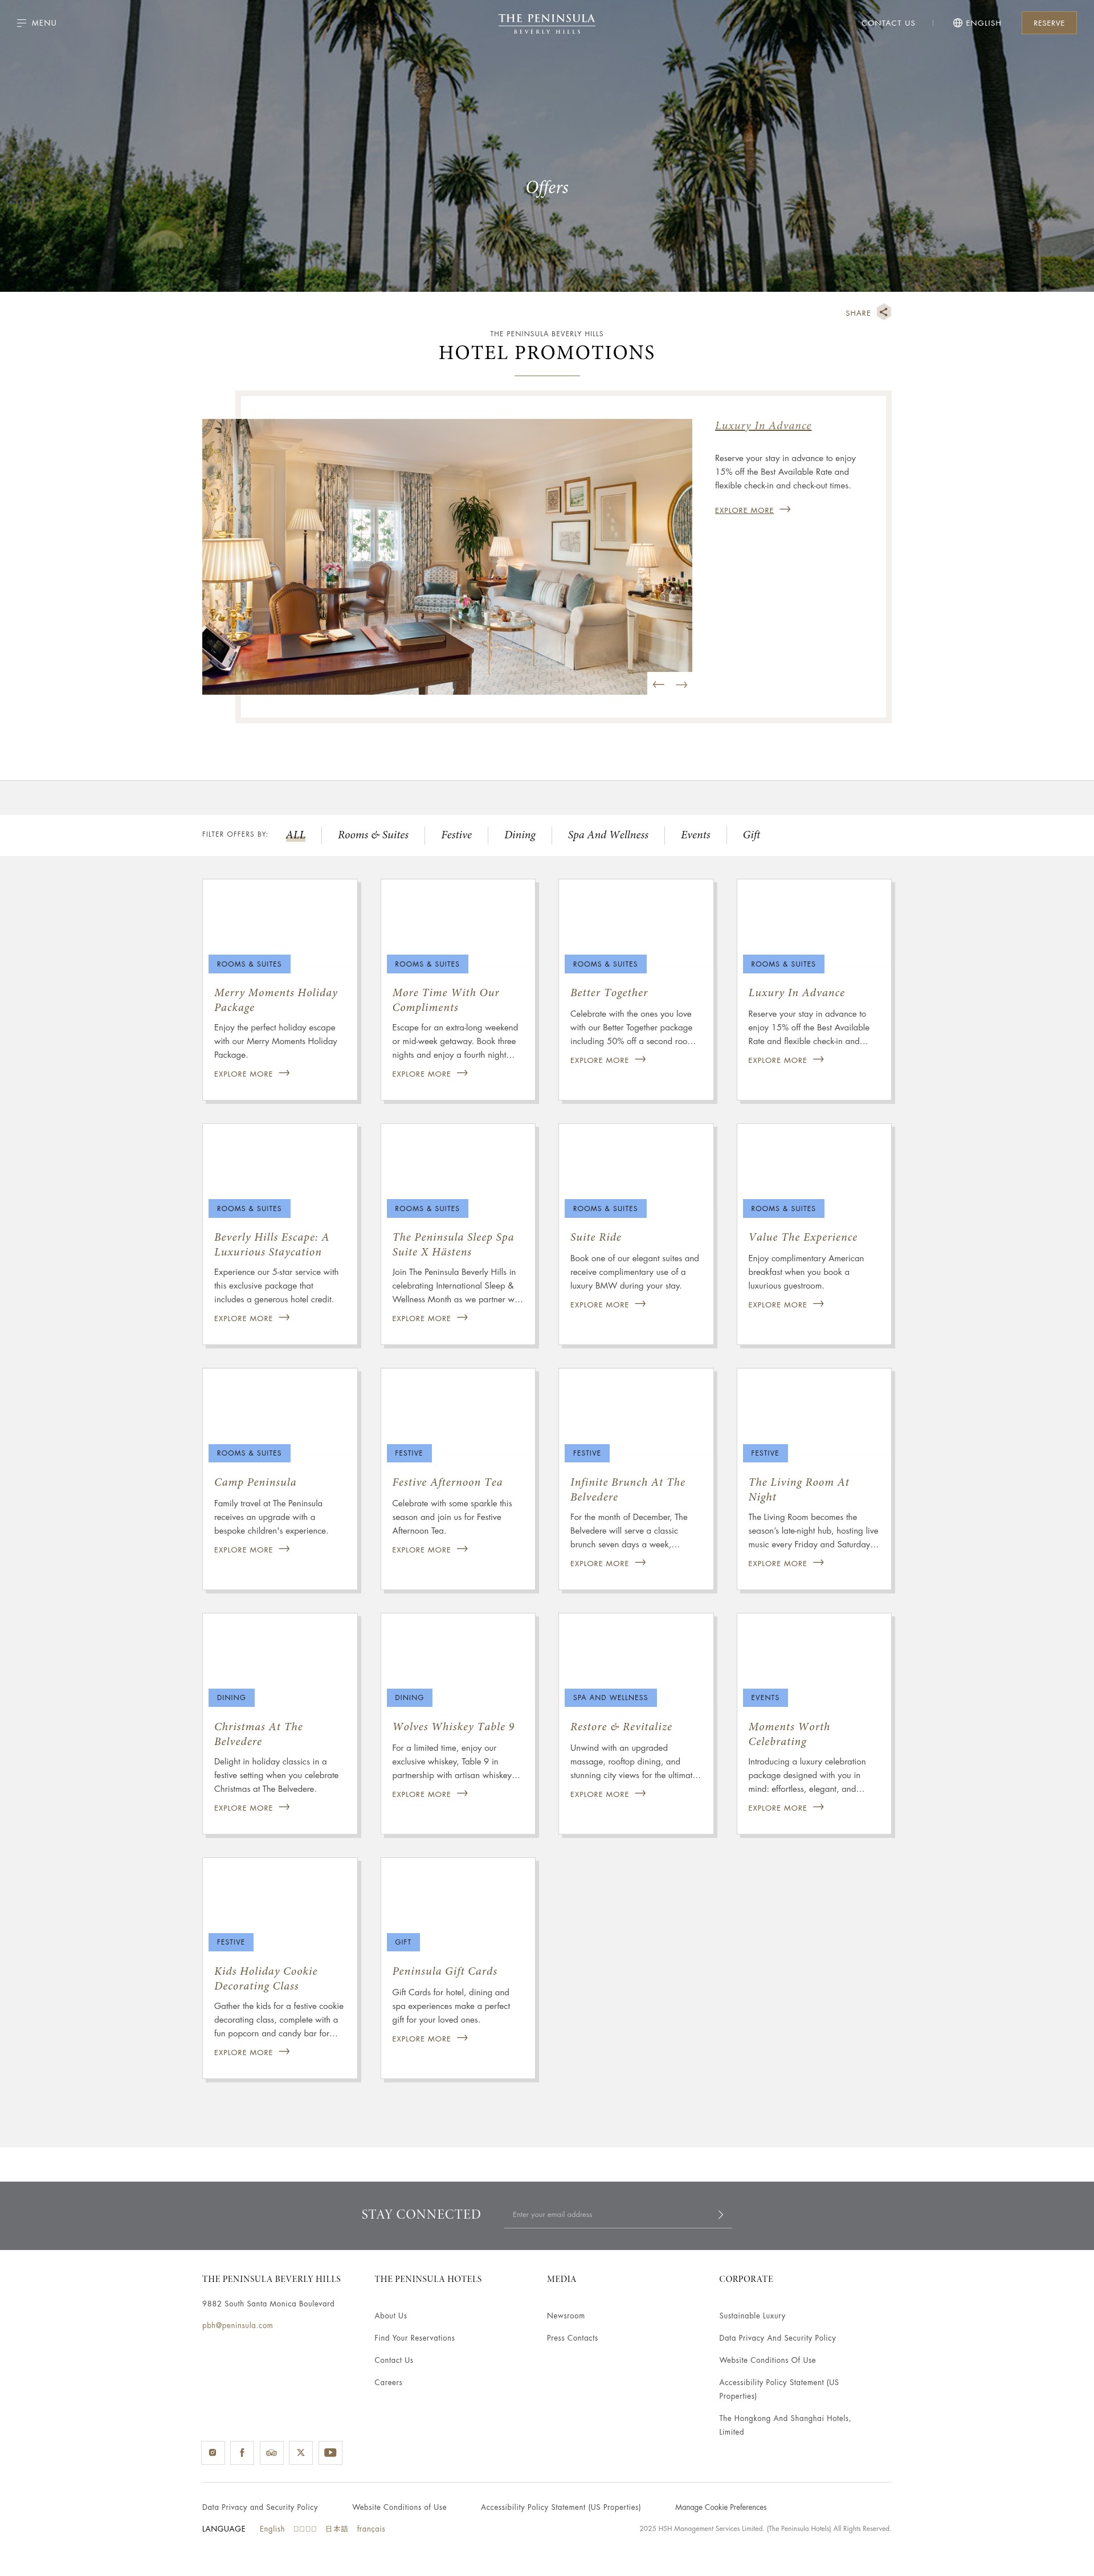The image size is (1094, 2576).
Task: Click arrow on Christmas At The Belvedere
Action: 284,1806
